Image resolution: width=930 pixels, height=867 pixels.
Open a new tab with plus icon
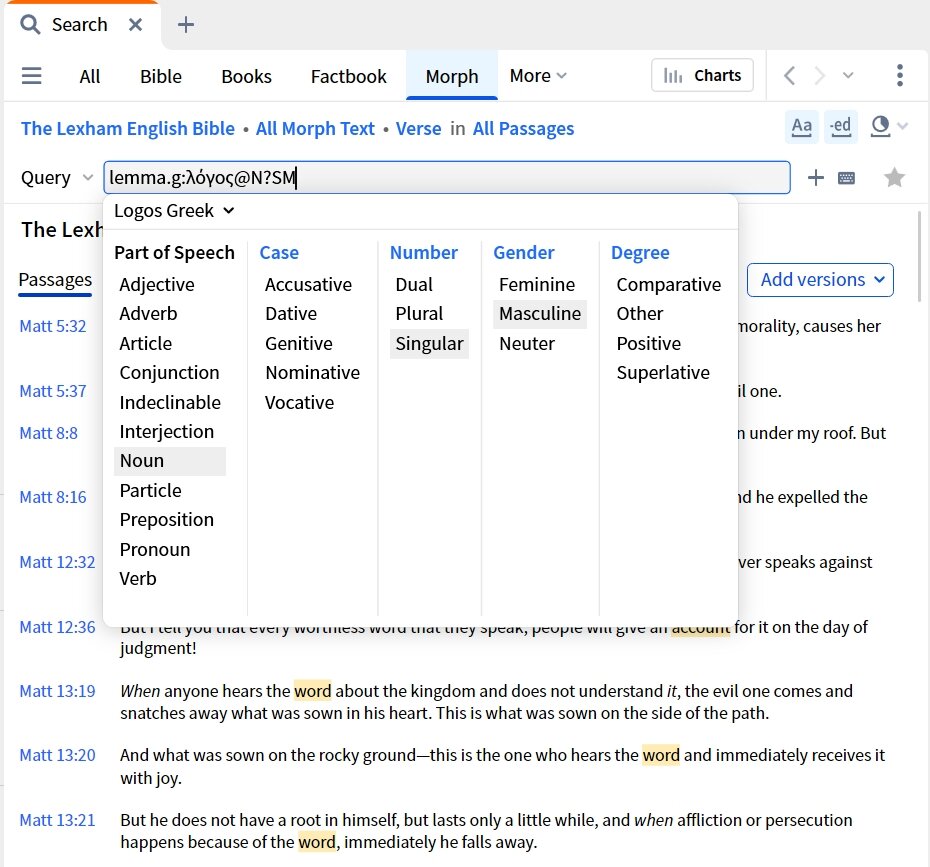pyautogui.click(x=186, y=24)
